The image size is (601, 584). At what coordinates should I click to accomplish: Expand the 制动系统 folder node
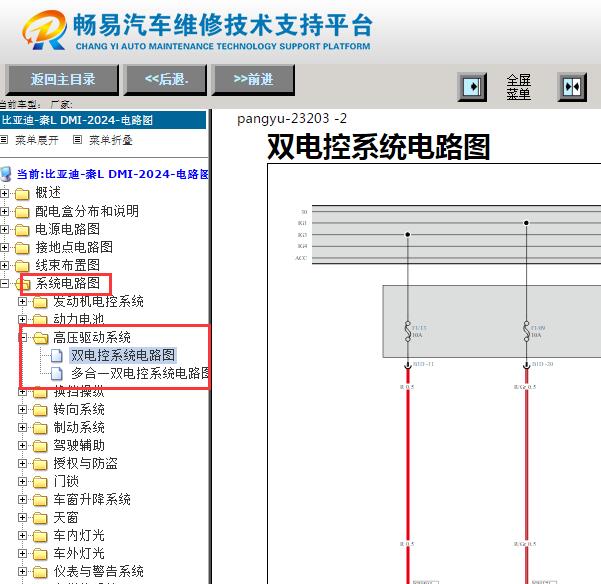22,428
